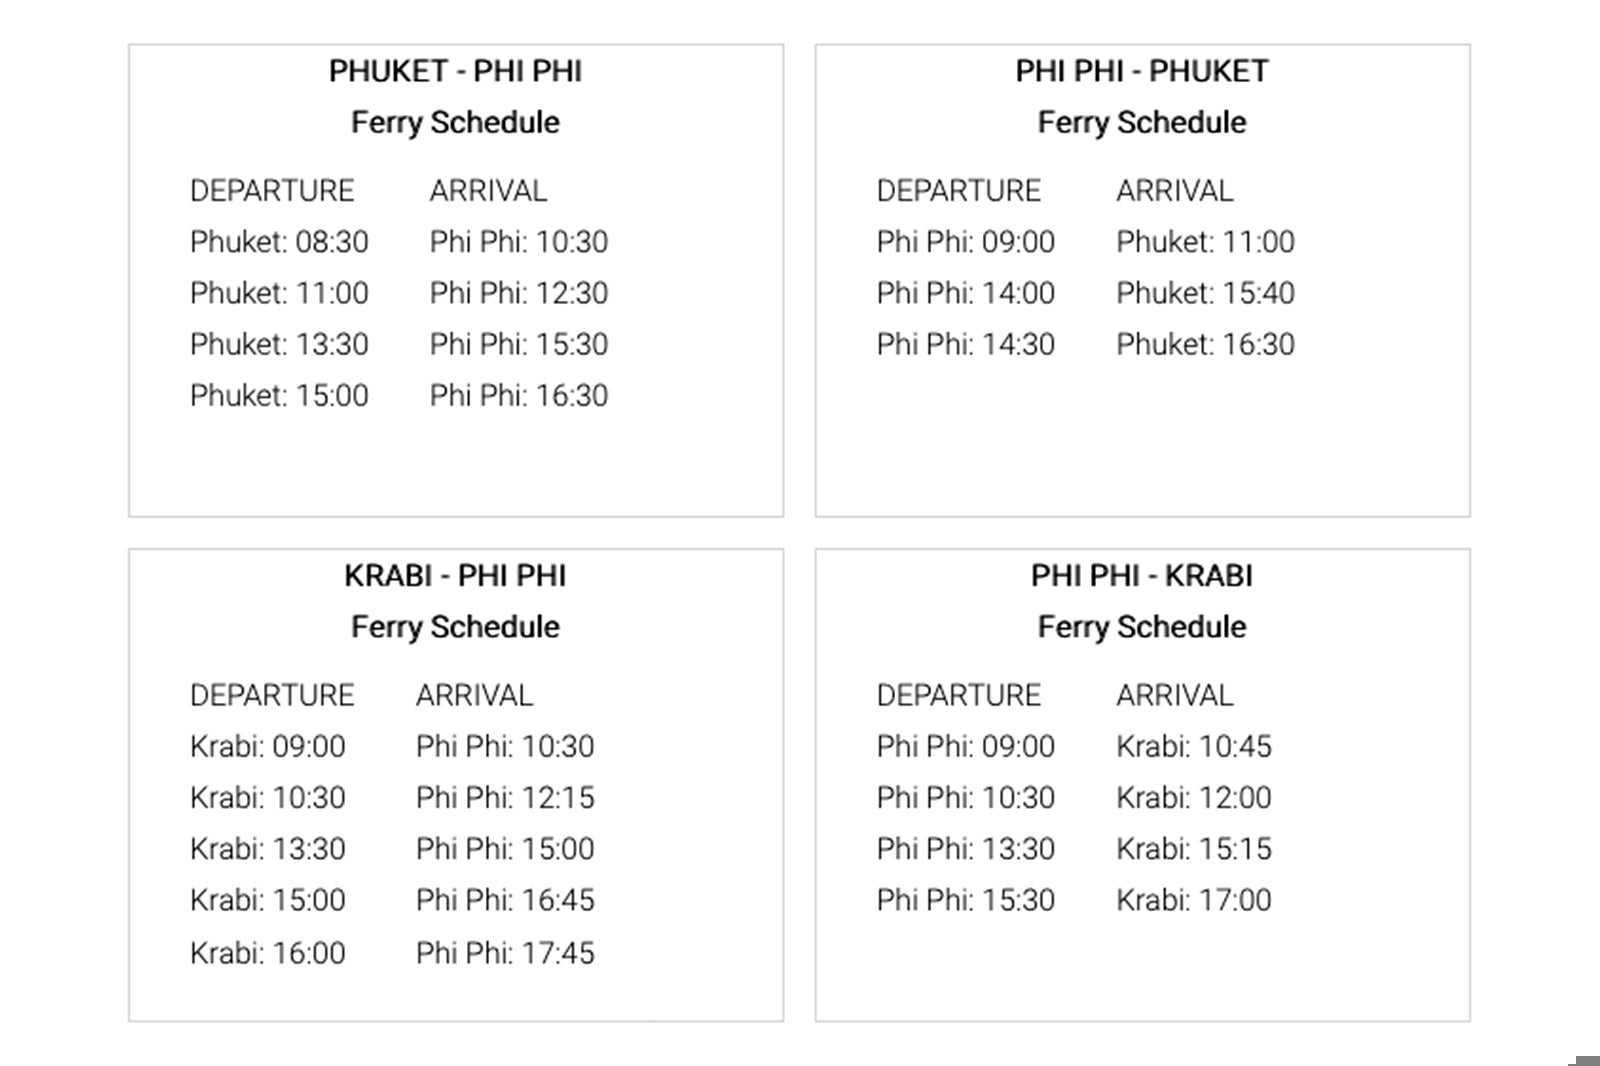Screen dimensions: 1600x1066
Task: Click the Krabi 10:45 arrival time
Action: click(1193, 746)
